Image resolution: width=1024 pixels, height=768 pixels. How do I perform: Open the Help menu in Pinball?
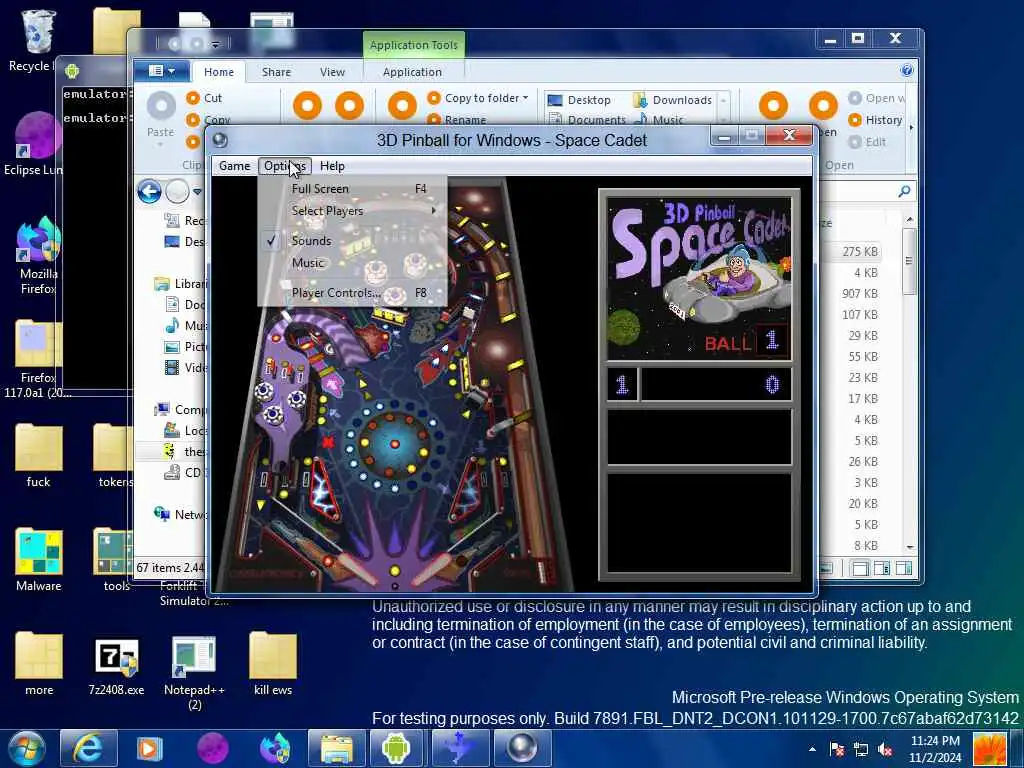tap(332, 166)
